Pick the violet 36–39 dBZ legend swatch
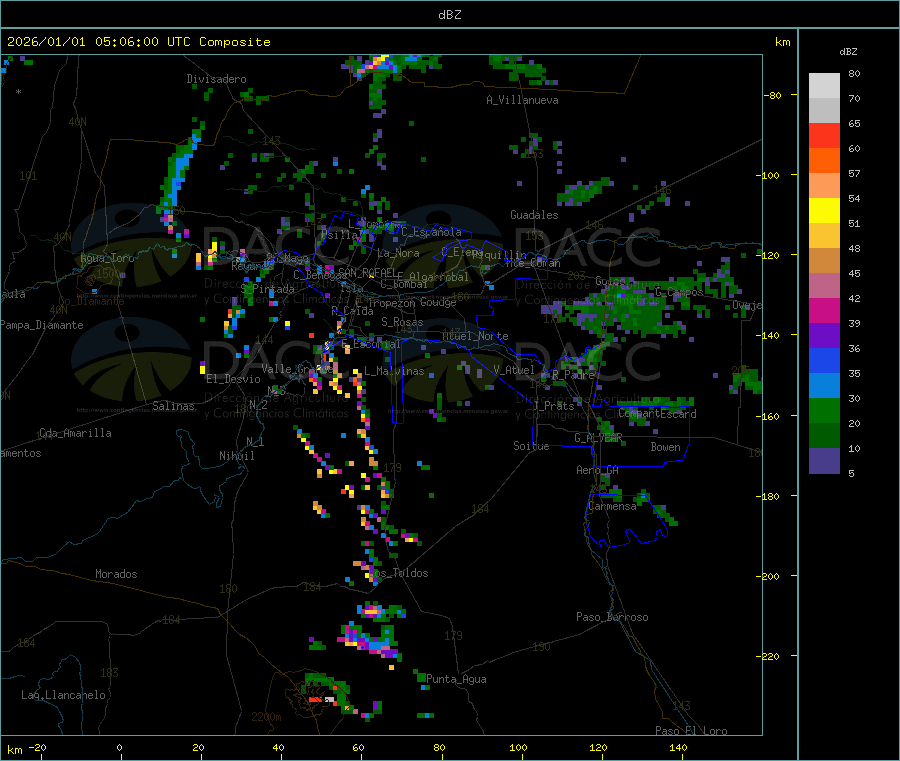Viewport: 900px width, 761px height. tap(824, 336)
